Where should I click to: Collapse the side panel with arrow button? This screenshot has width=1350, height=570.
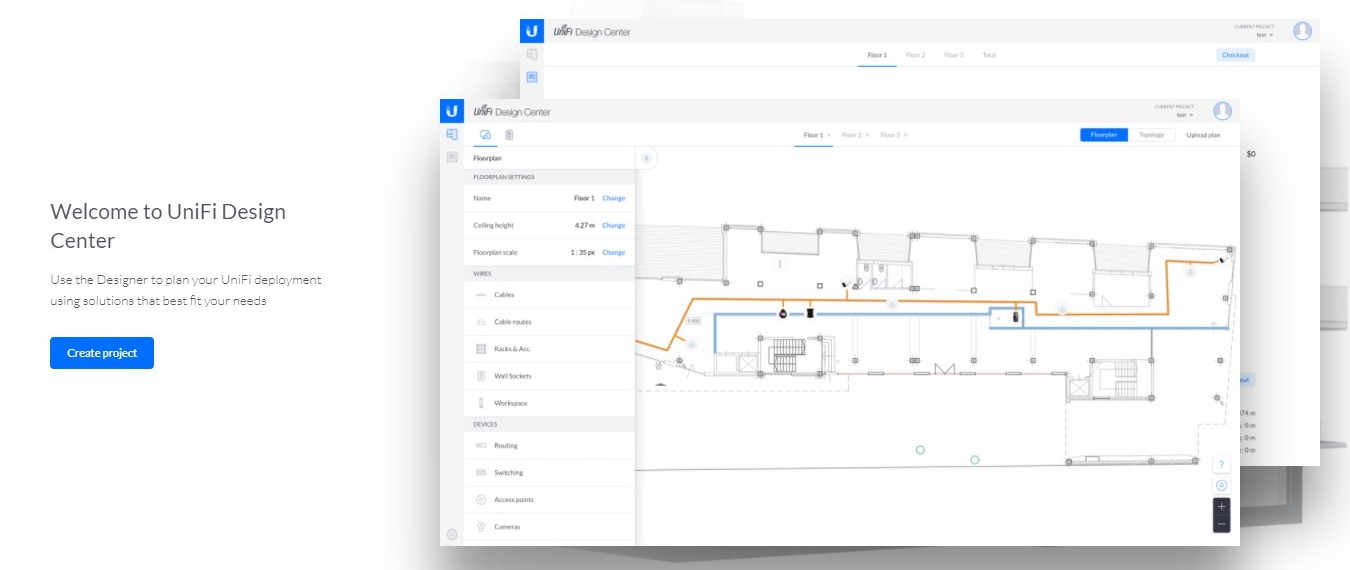pyautogui.click(x=647, y=158)
